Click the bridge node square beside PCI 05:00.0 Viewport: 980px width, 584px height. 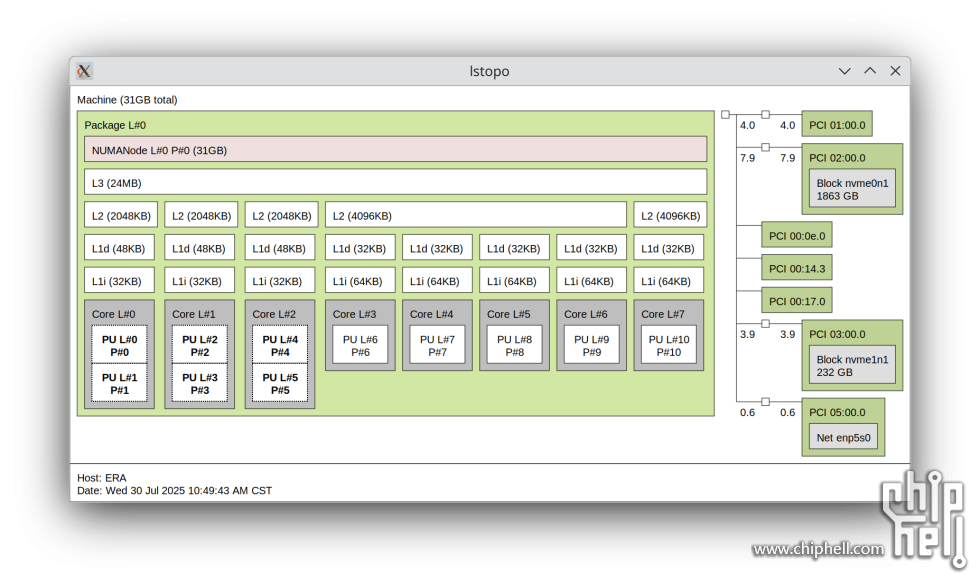(x=766, y=401)
